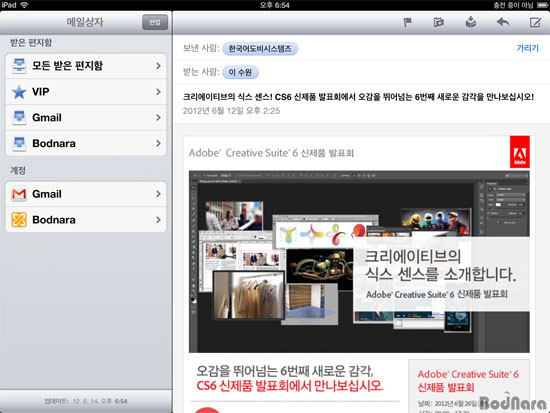This screenshot has height=413, width=550.
Task: Tap the flag icon in mail toolbar
Action: point(407,22)
